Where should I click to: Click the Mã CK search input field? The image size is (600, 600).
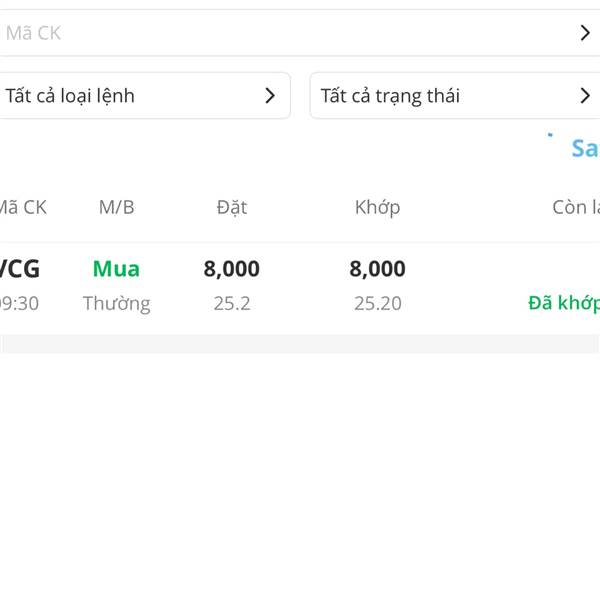(x=280, y=33)
